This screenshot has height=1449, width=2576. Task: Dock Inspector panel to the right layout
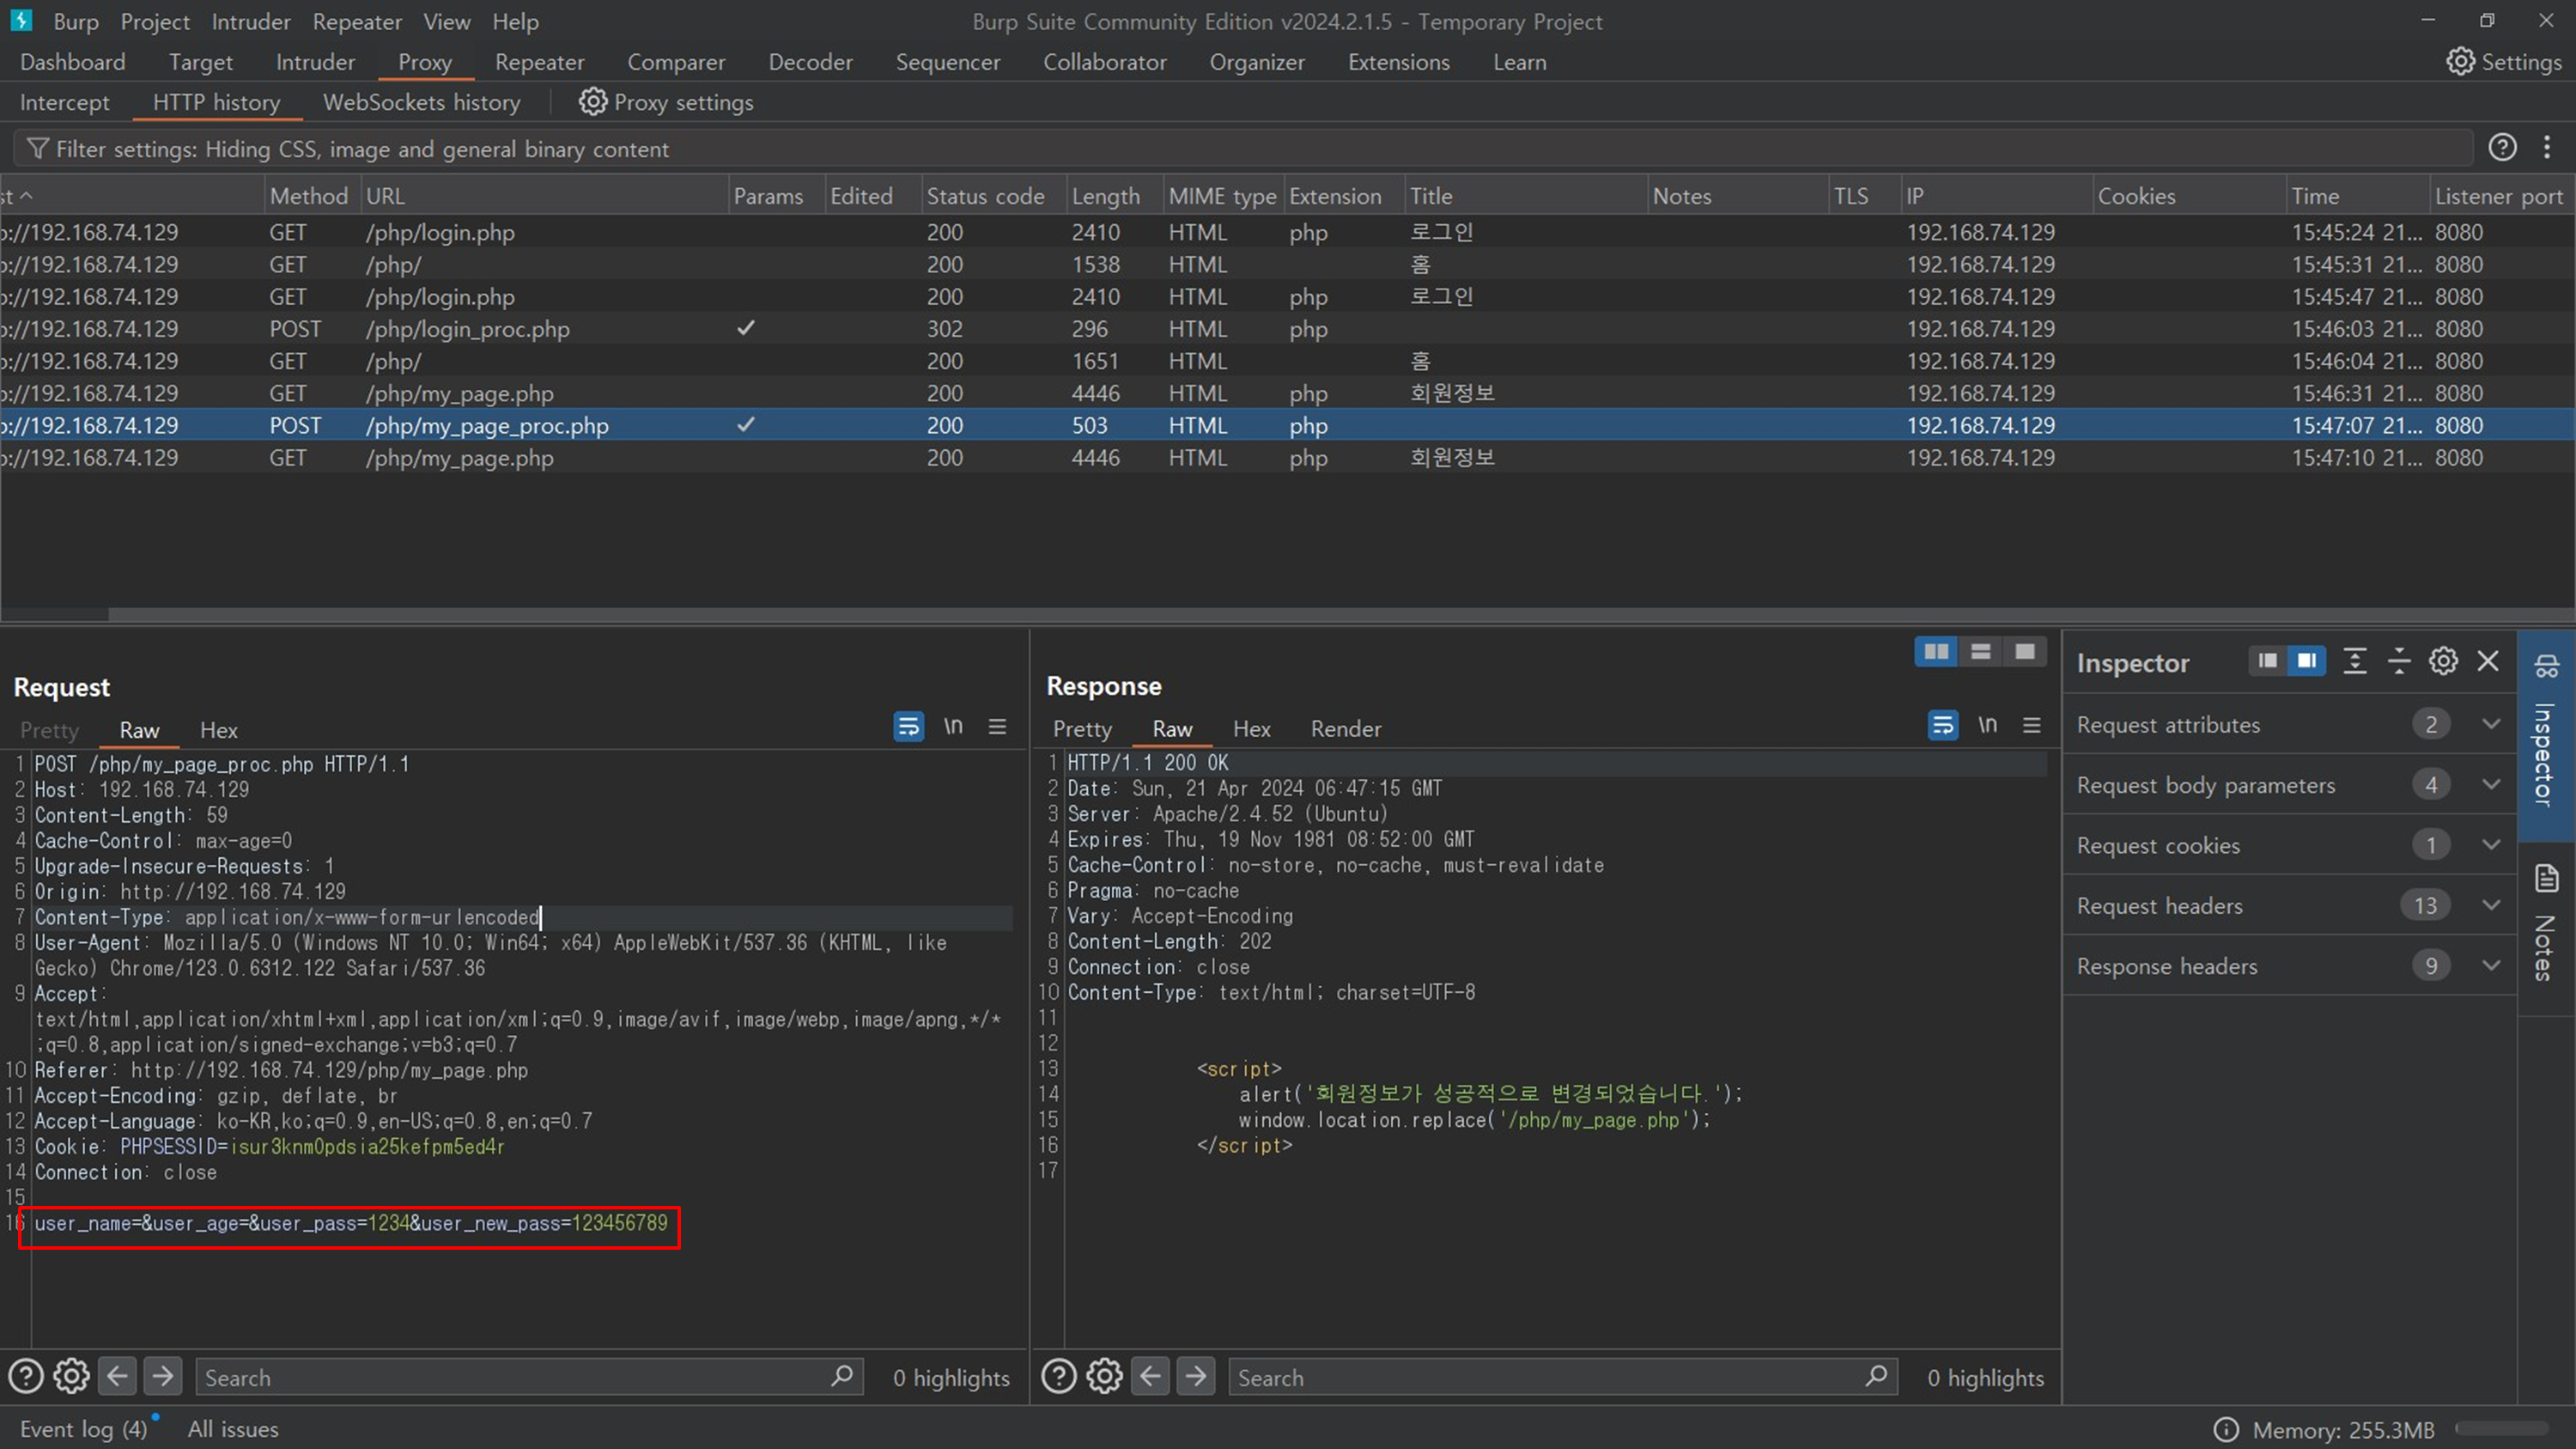coord(2307,661)
